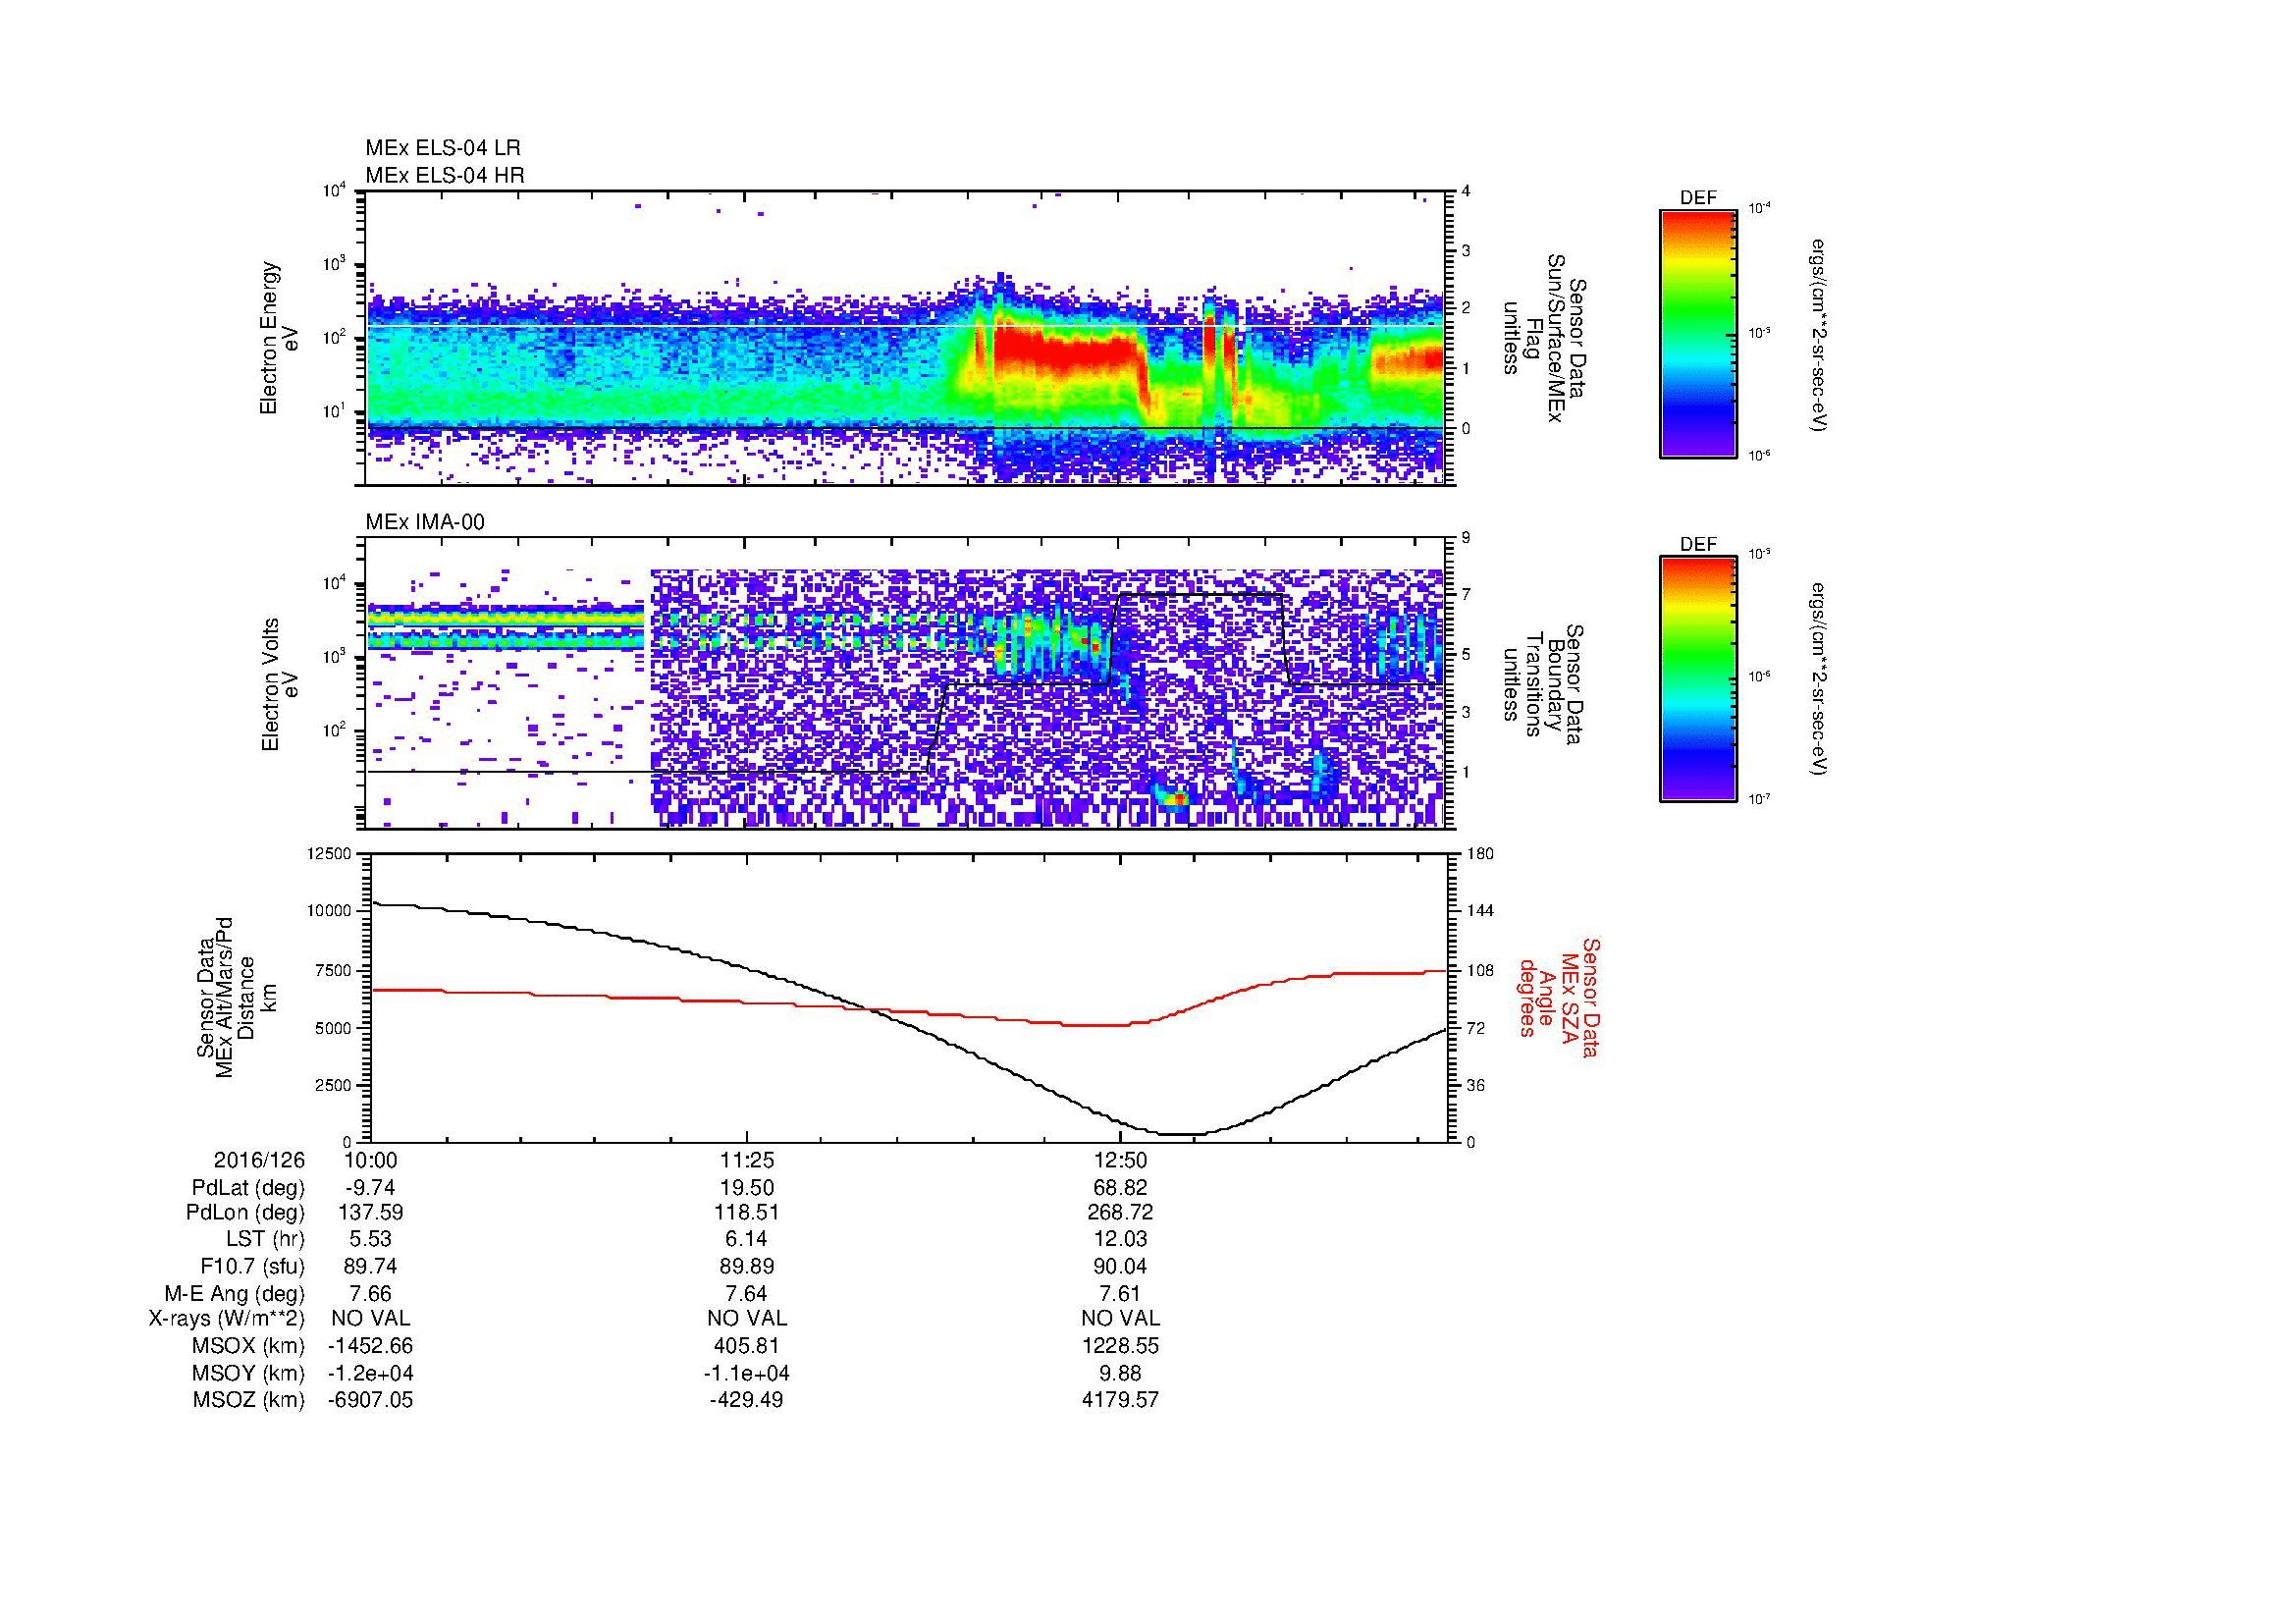The width and height of the screenshot is (2296, 1623).
Task: Click the black altitude curve minimum
Action: click(x=1182, y=1134)
